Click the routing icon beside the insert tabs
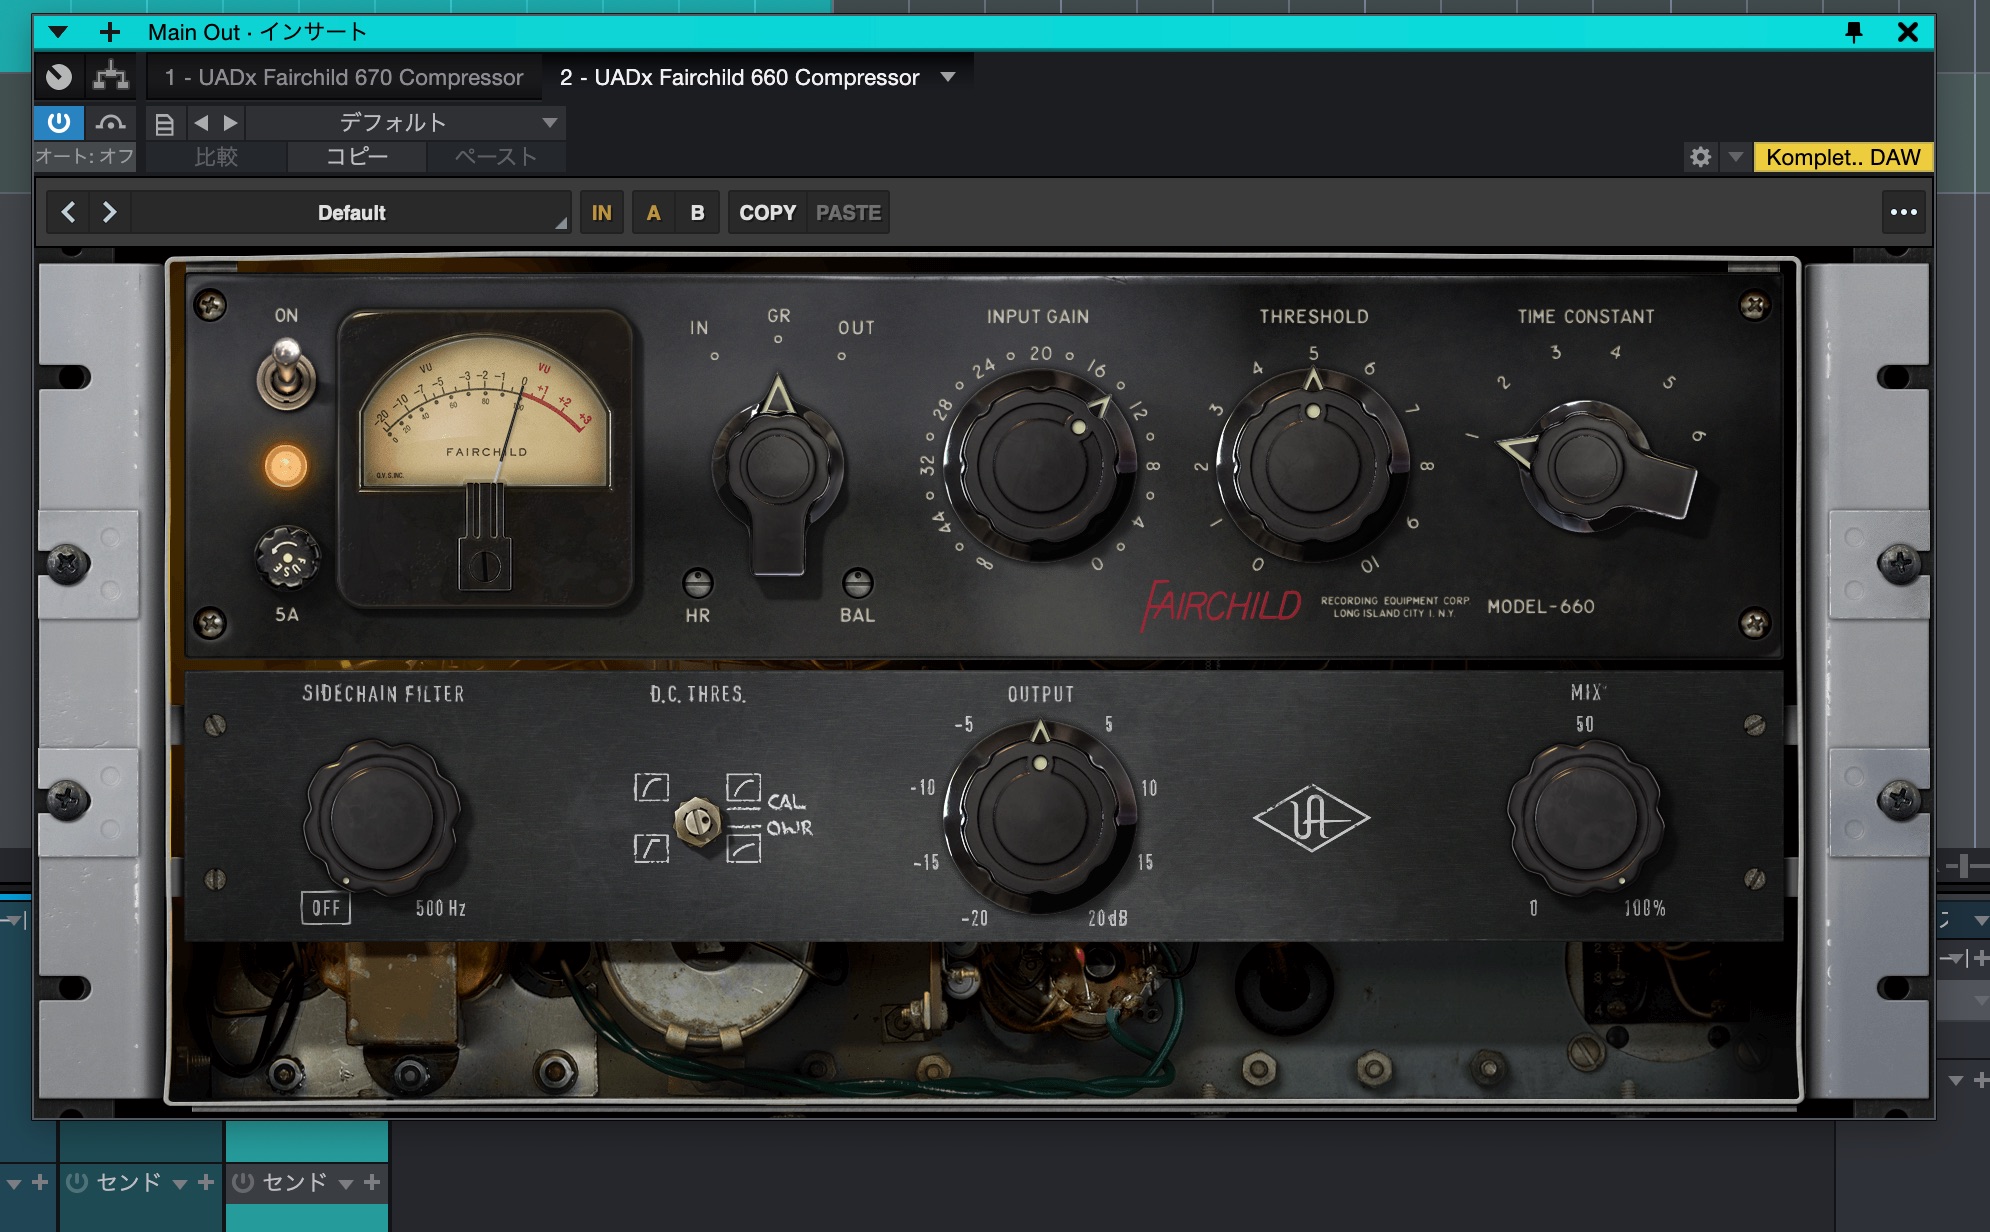 point(111,77)
